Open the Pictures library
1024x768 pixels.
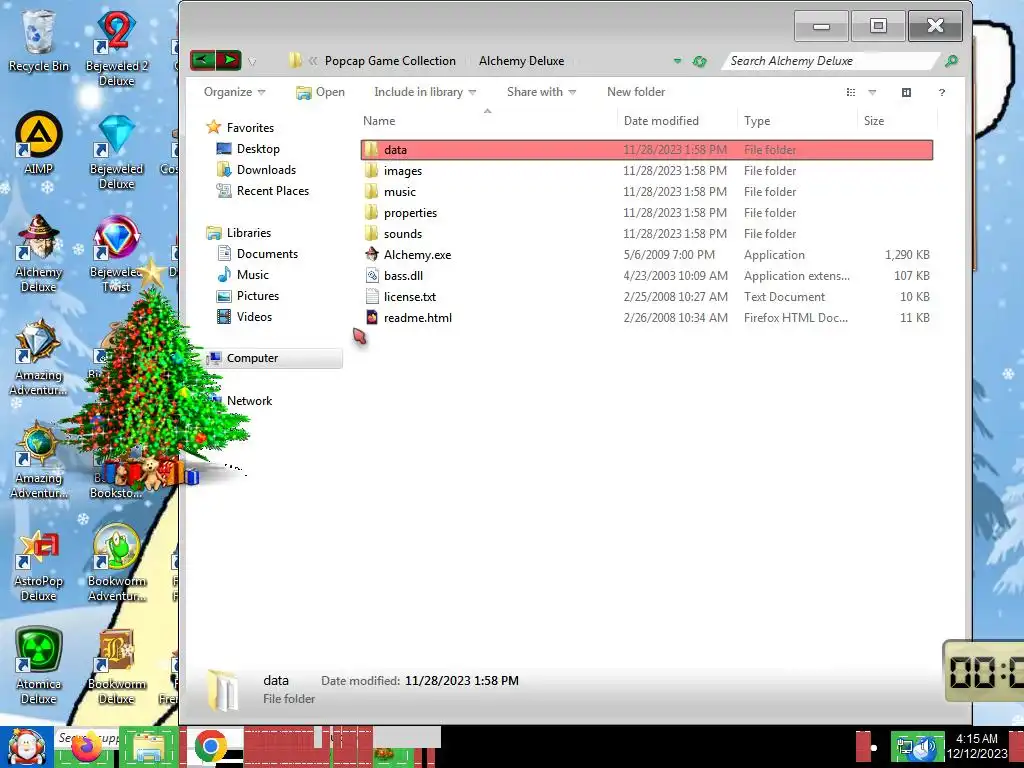(x=248, y=296)
